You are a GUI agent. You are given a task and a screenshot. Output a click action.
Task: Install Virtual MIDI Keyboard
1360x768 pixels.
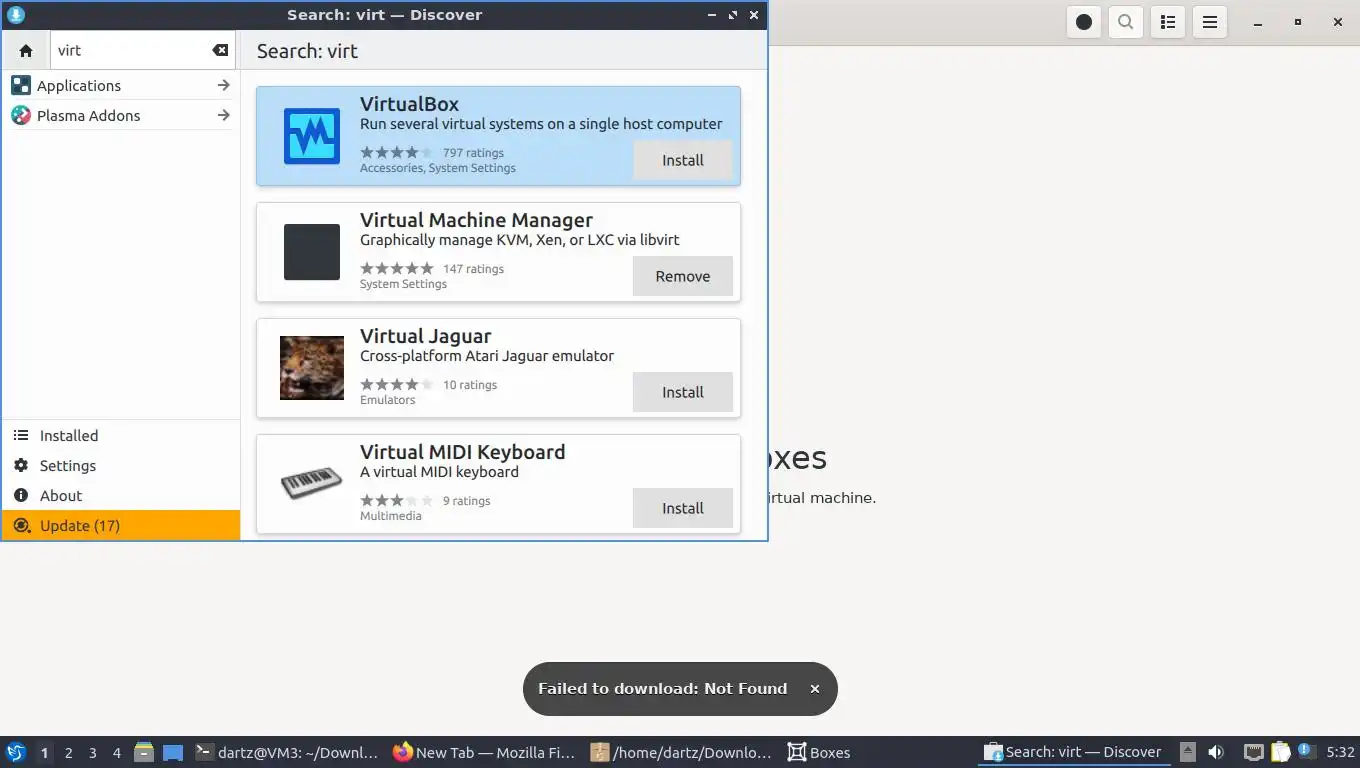click(x=683, y=508)
